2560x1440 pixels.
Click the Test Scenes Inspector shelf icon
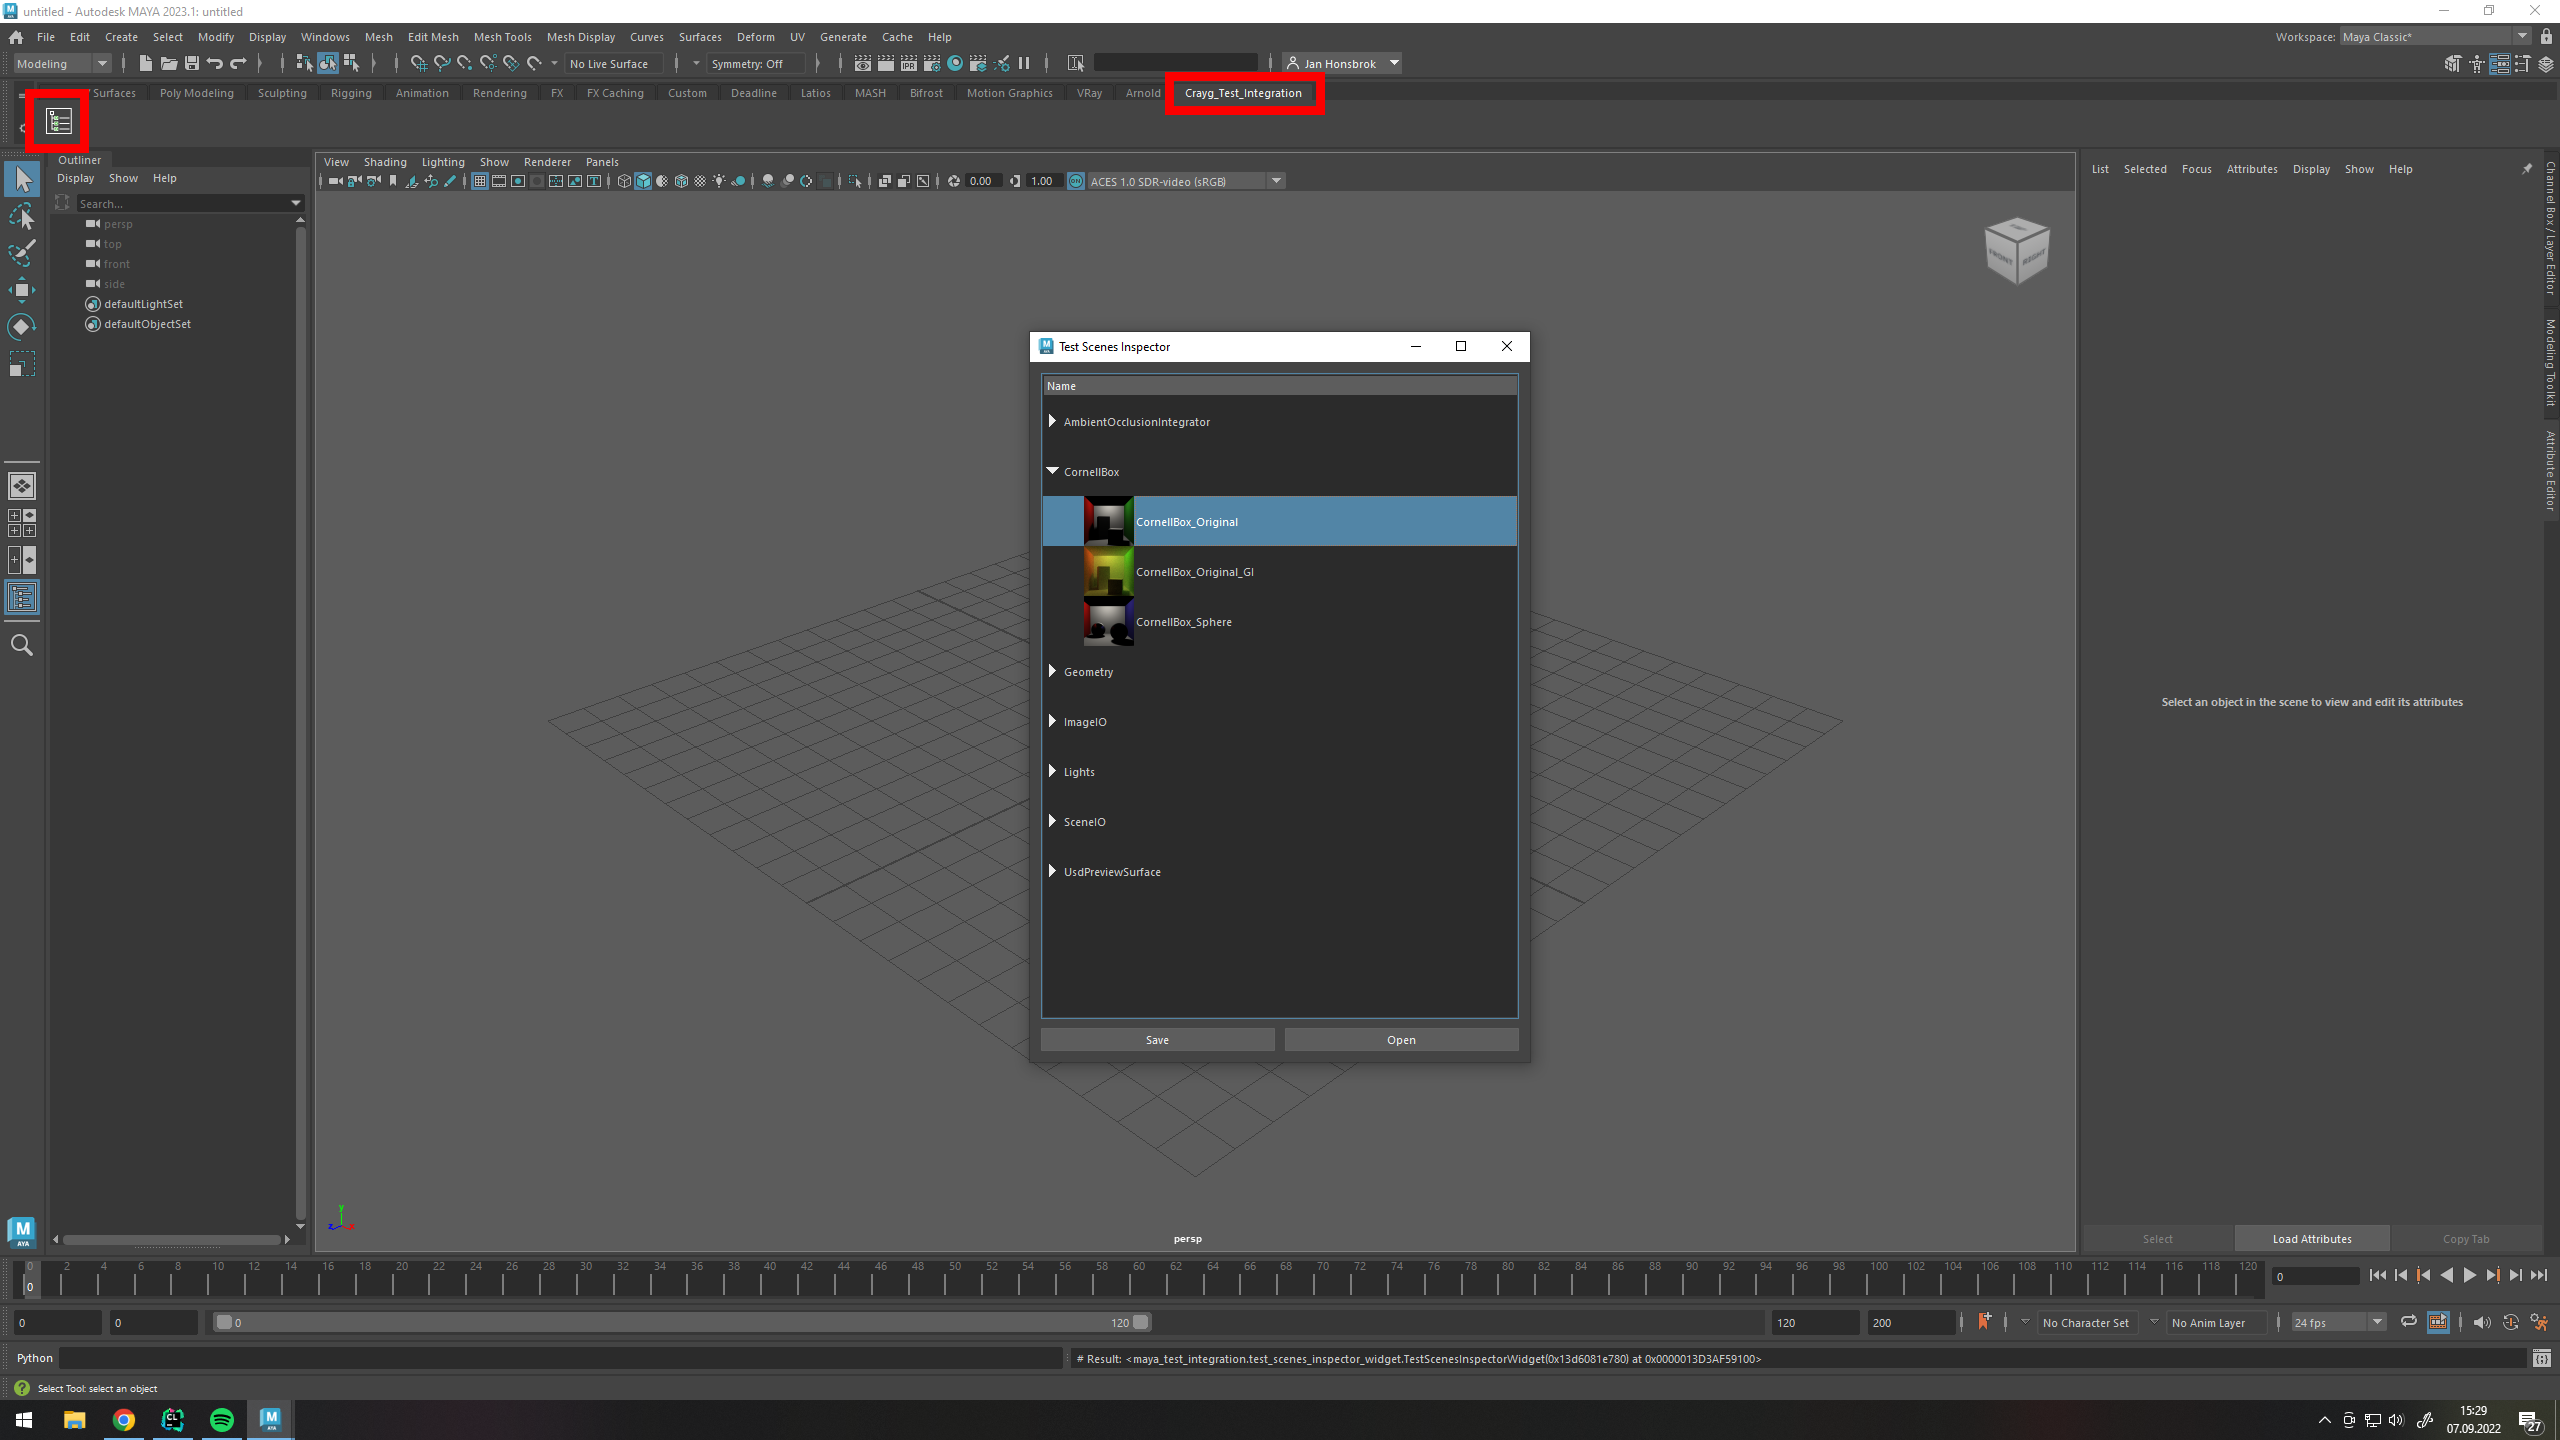pos(59,122)
